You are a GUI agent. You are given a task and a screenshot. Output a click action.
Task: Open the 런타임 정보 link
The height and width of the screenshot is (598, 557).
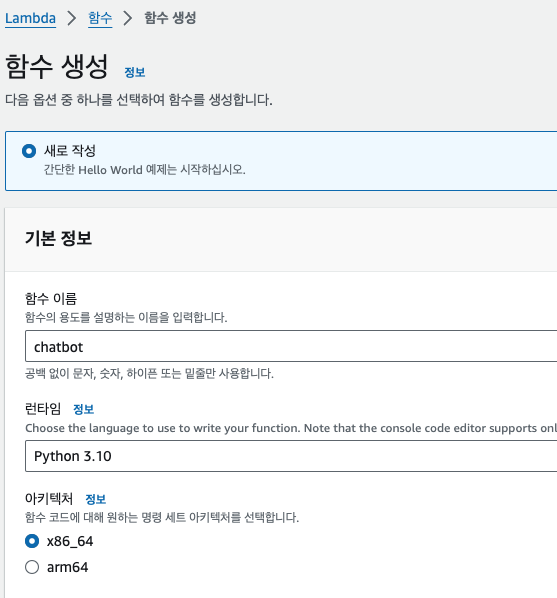coord(83,409)
